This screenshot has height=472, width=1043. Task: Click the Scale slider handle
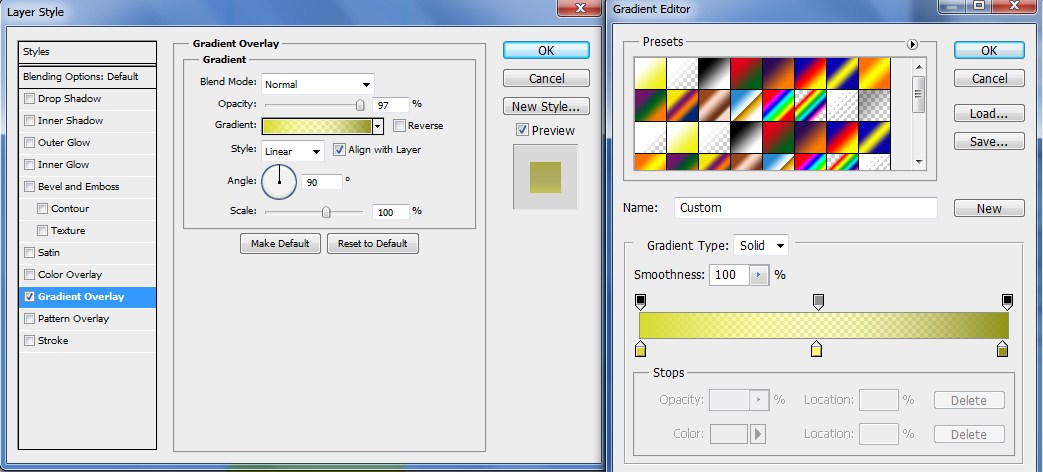(326, 212)
